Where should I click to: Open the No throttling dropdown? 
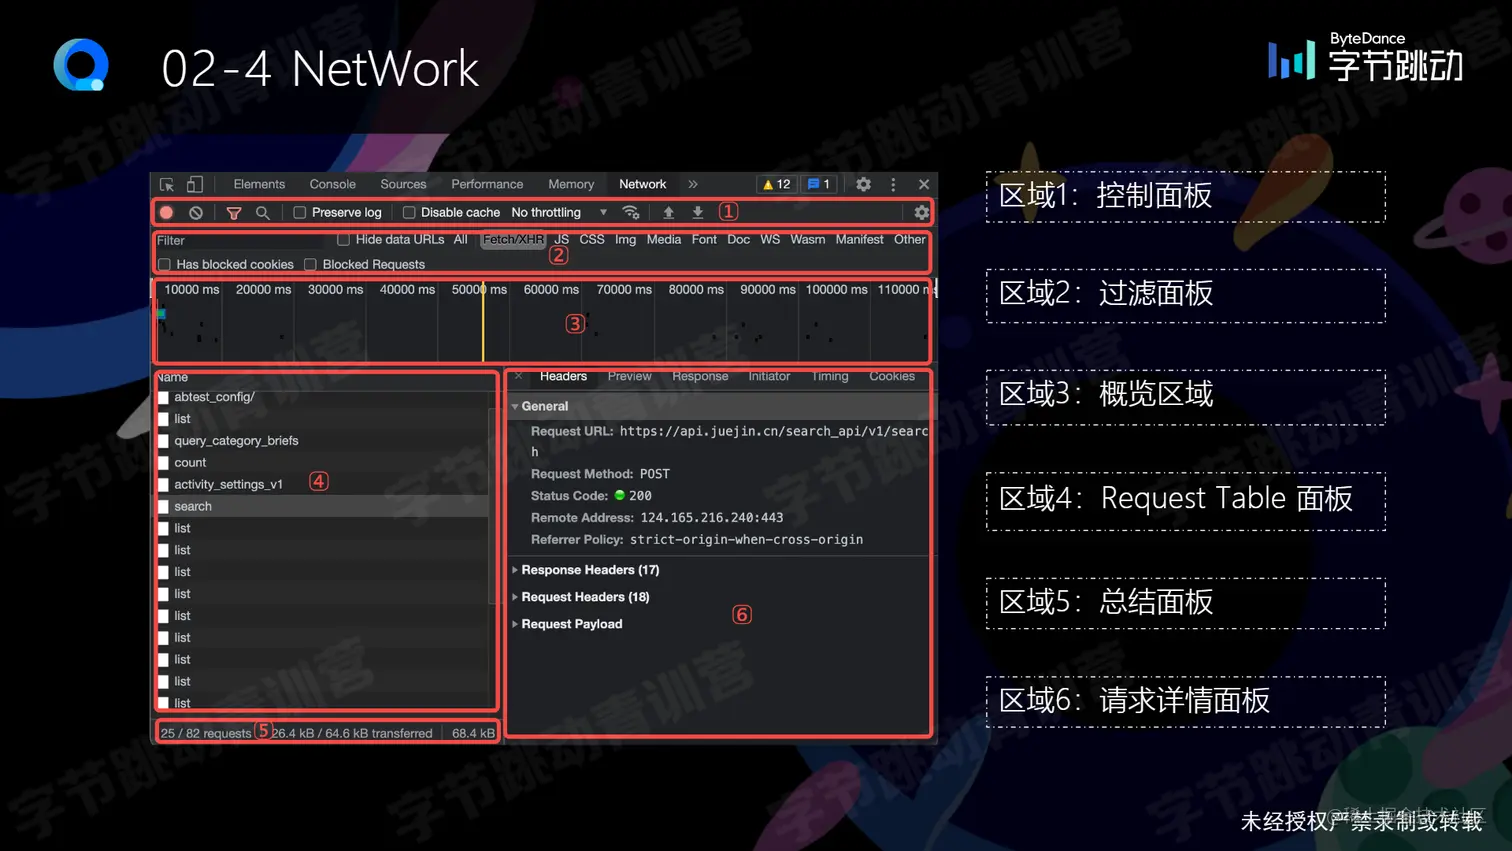pos(559,212)
